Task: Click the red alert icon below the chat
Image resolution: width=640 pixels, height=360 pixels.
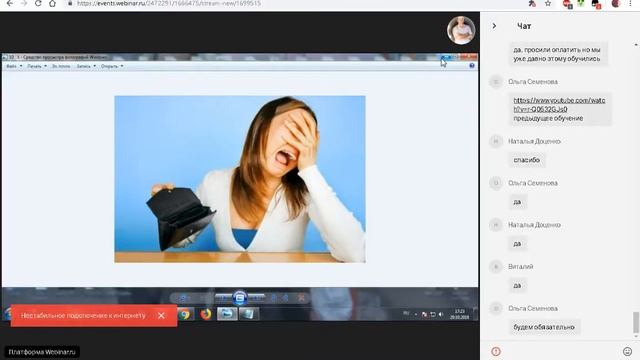Action: 496,351
